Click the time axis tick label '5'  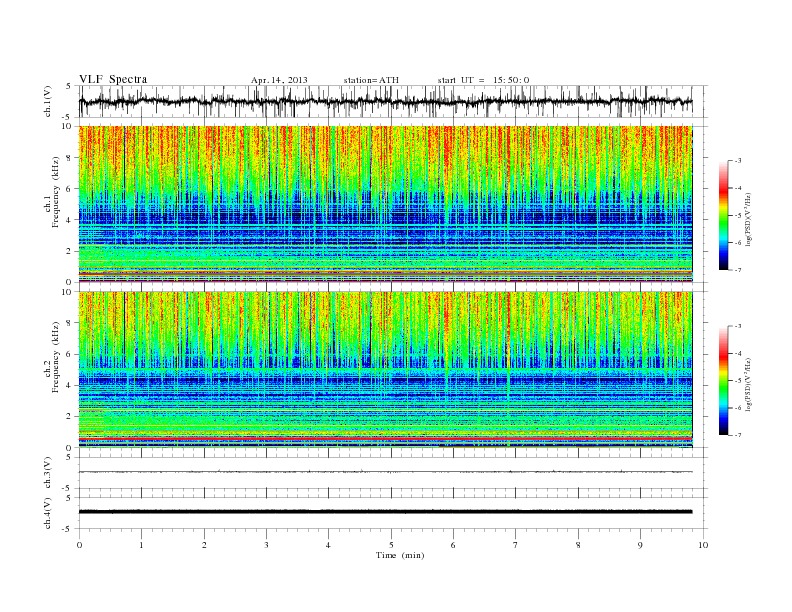coord(391,545)
